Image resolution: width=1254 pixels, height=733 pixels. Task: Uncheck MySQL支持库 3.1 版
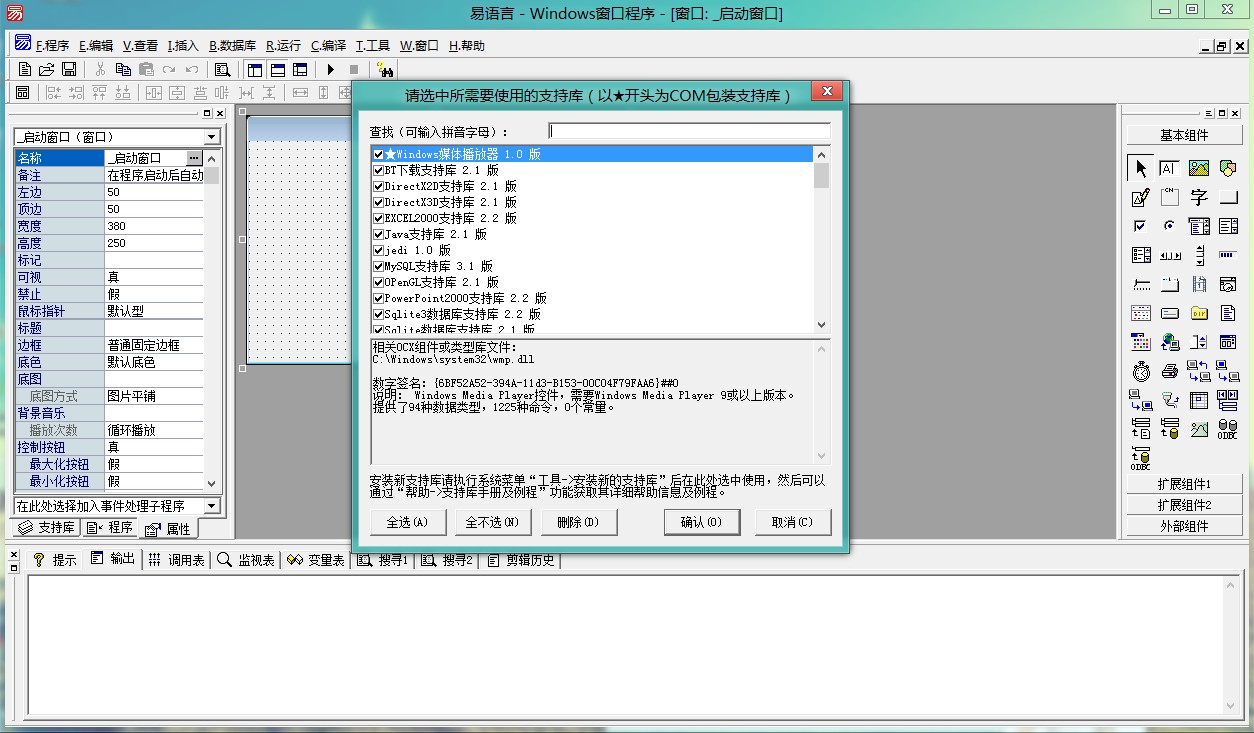point(378,266)
